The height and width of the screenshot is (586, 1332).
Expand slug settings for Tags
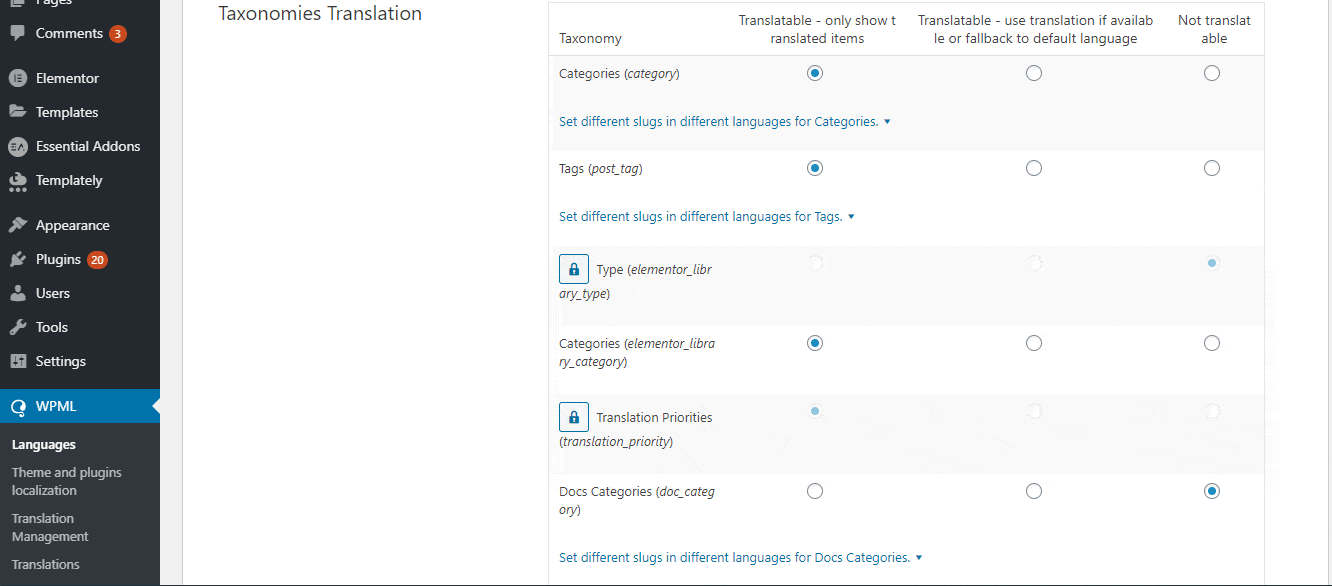[704, 216]
